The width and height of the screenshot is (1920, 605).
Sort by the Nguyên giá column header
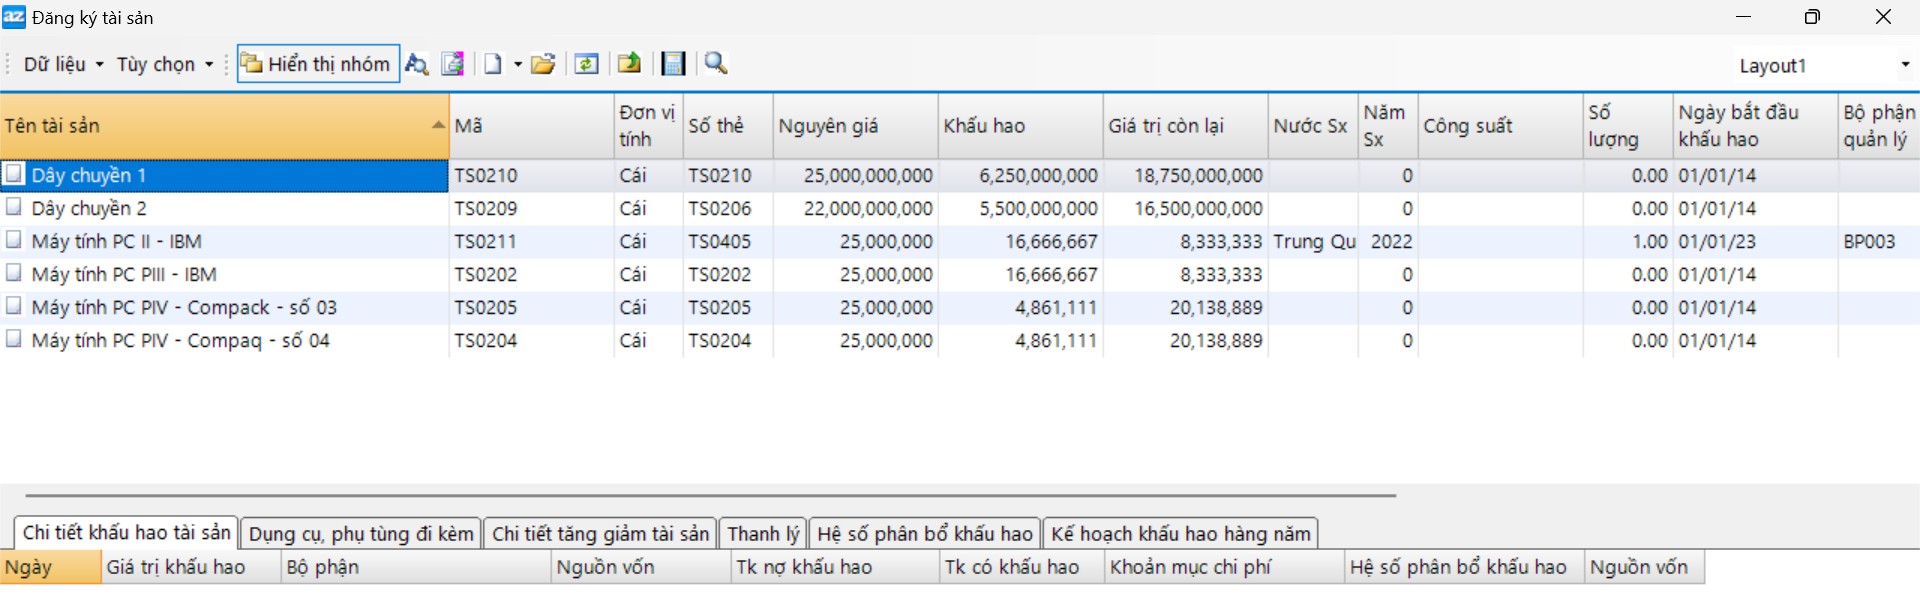point(854,126)
